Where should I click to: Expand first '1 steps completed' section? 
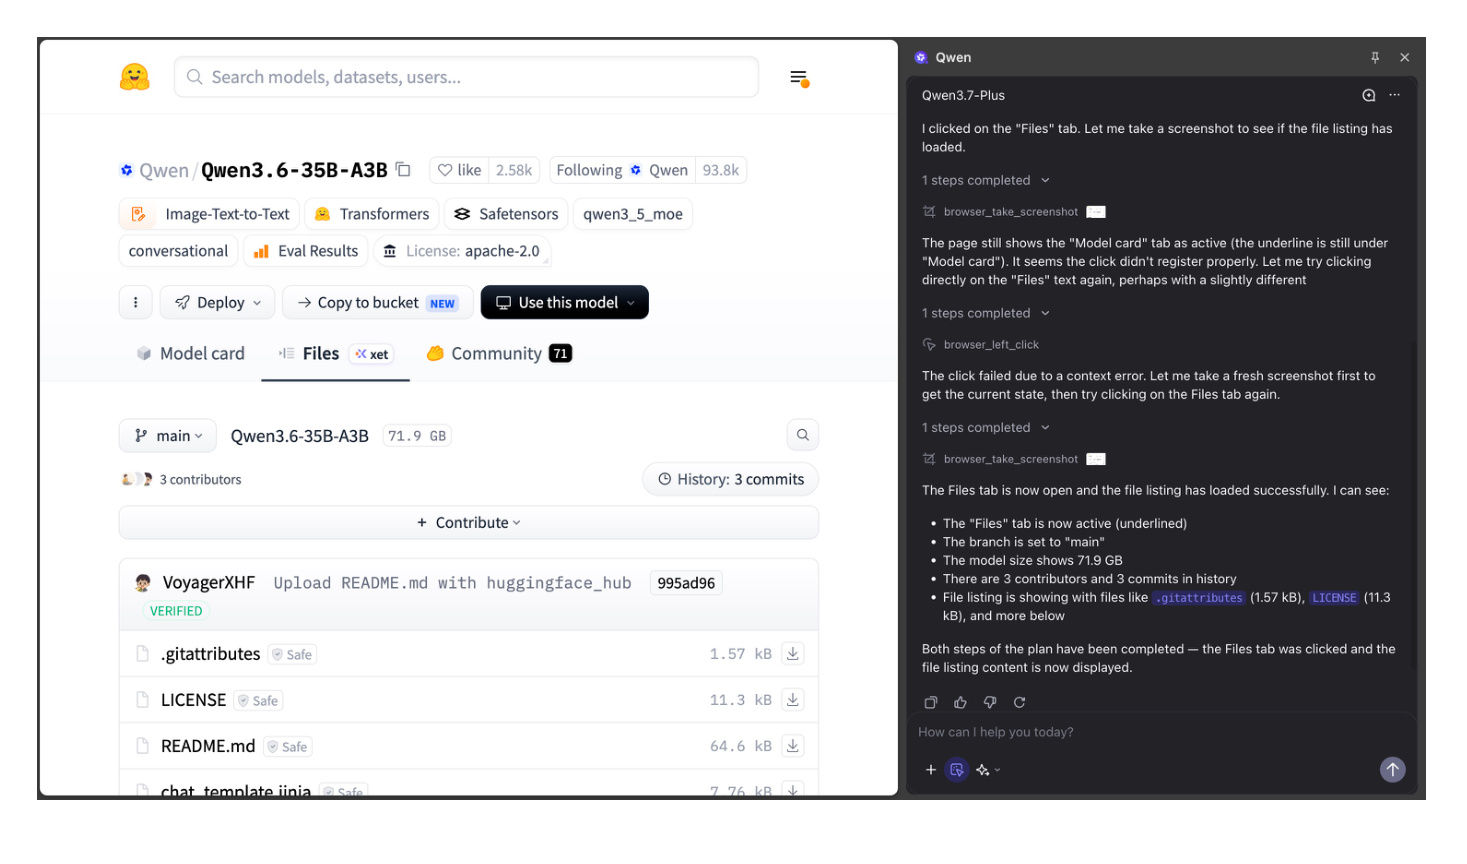click(986, 180)
